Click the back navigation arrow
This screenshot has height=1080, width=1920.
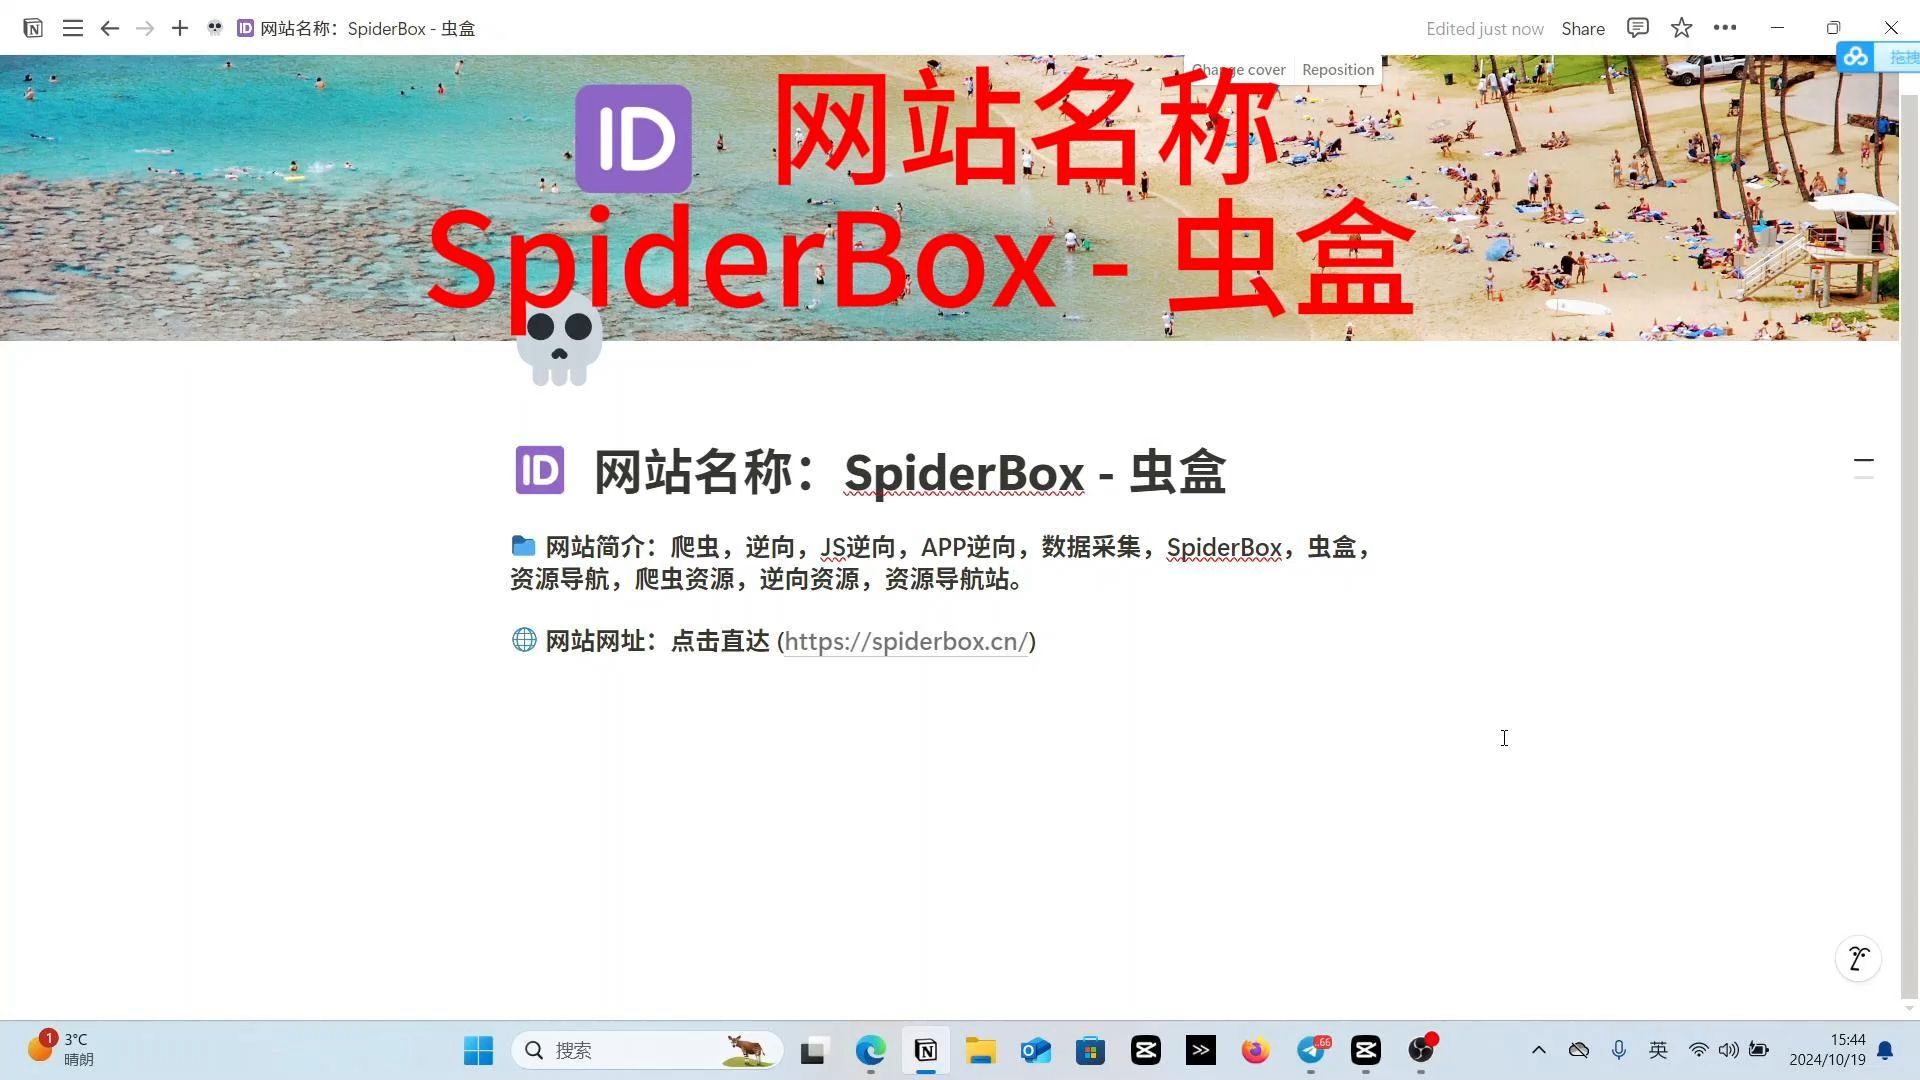point(109,26)
